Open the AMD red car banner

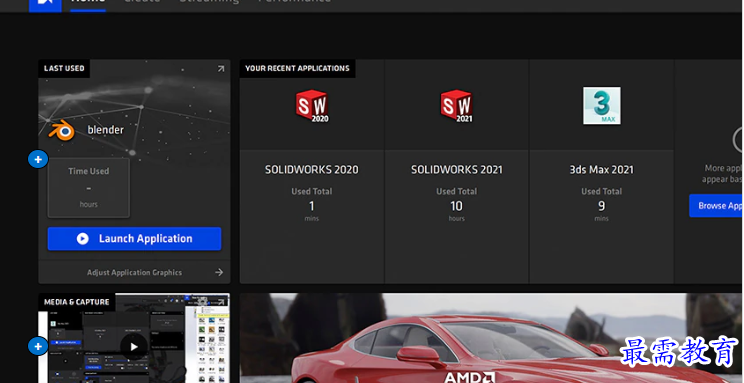[x=492, y=338]
